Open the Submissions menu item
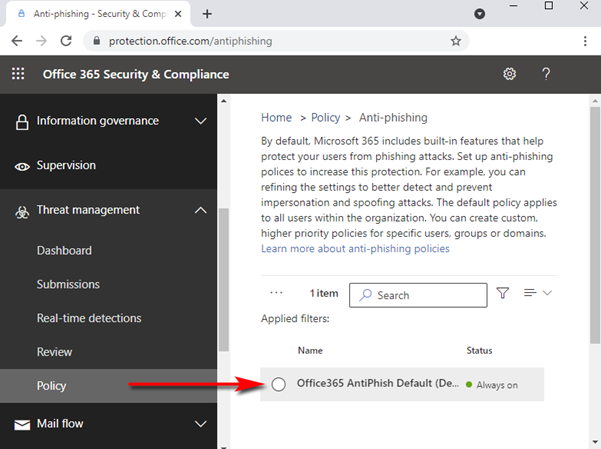This screenshot has width=601, height=449. click(68, 284)
